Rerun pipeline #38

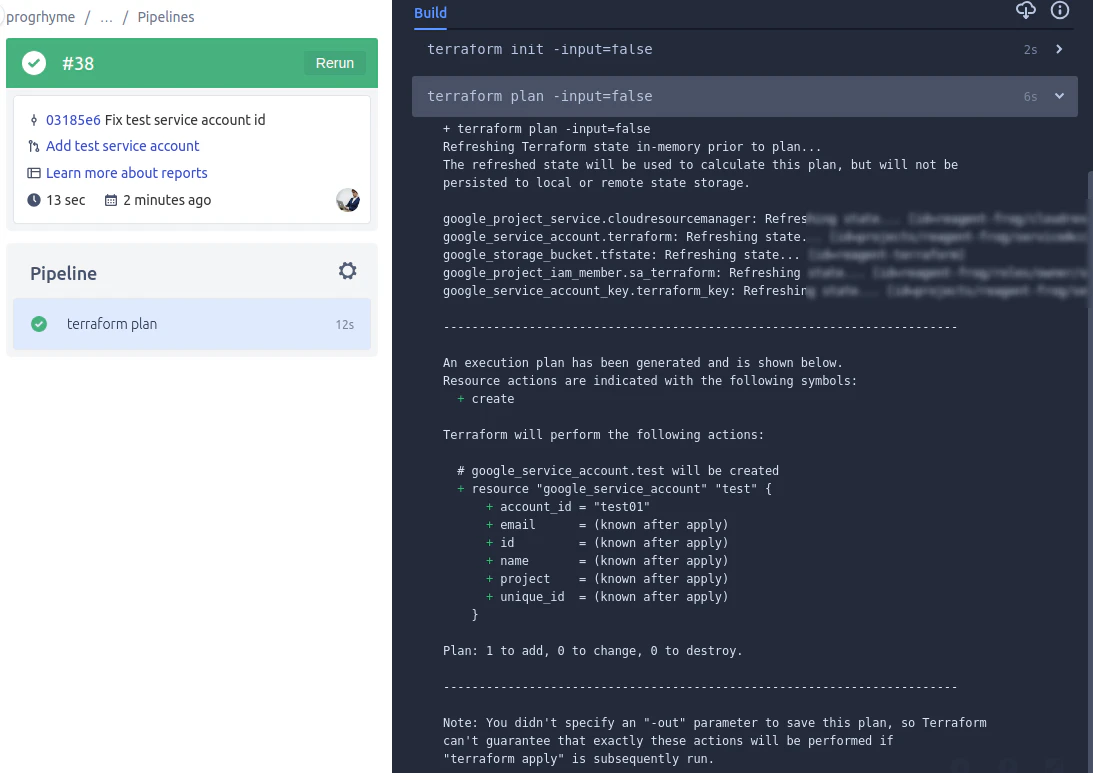pos(335,63)
